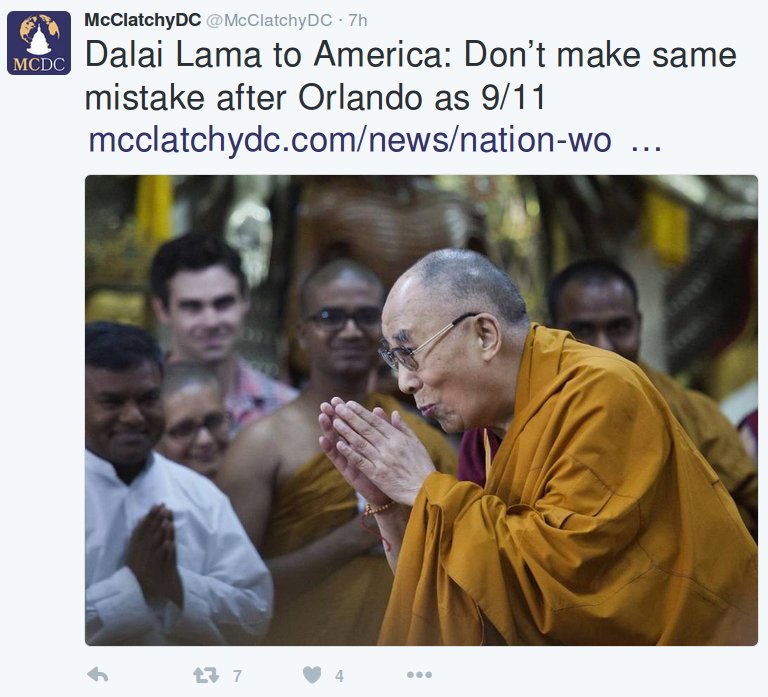This screenshot has width=768, height=697.
Task: View the retweet count of 7
Action: pos(237,676)
